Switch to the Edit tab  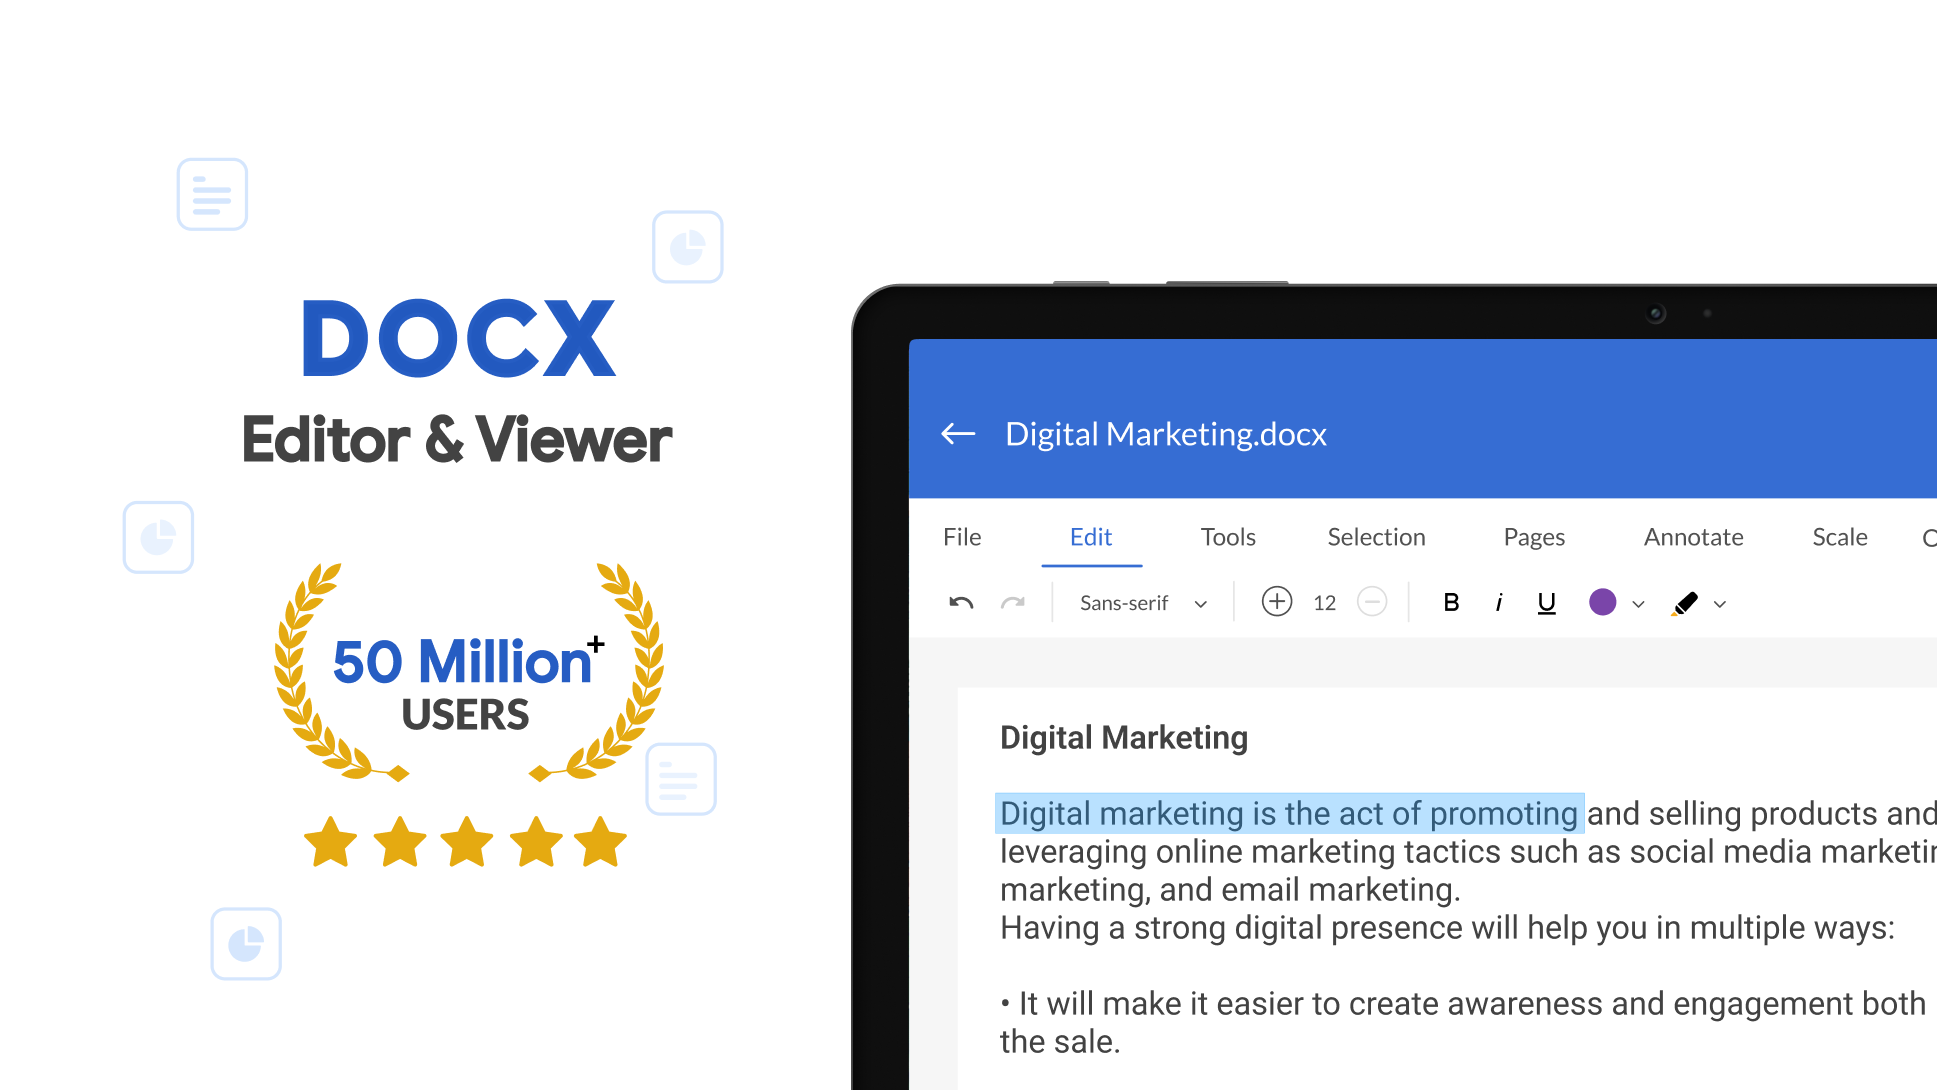pyautogui.click(x=1091, y=537)
